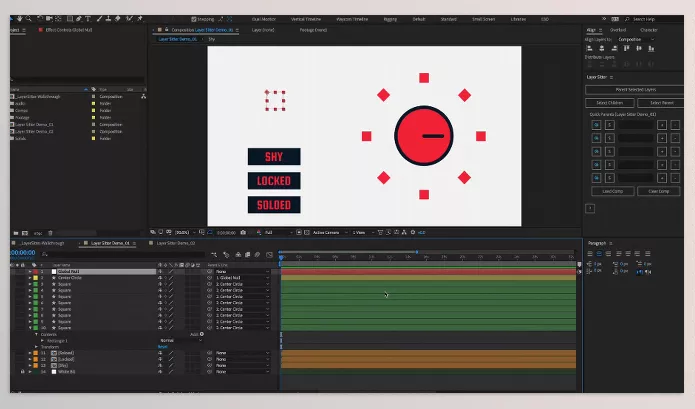Screen dimensions: 695x409
Task: Click the red label color of Global Null
Action: [x=35, y=271]
